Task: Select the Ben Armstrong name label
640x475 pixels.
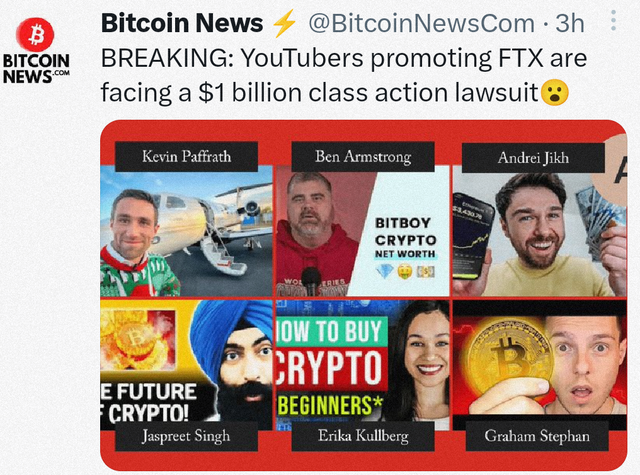Action: point(363,157)
